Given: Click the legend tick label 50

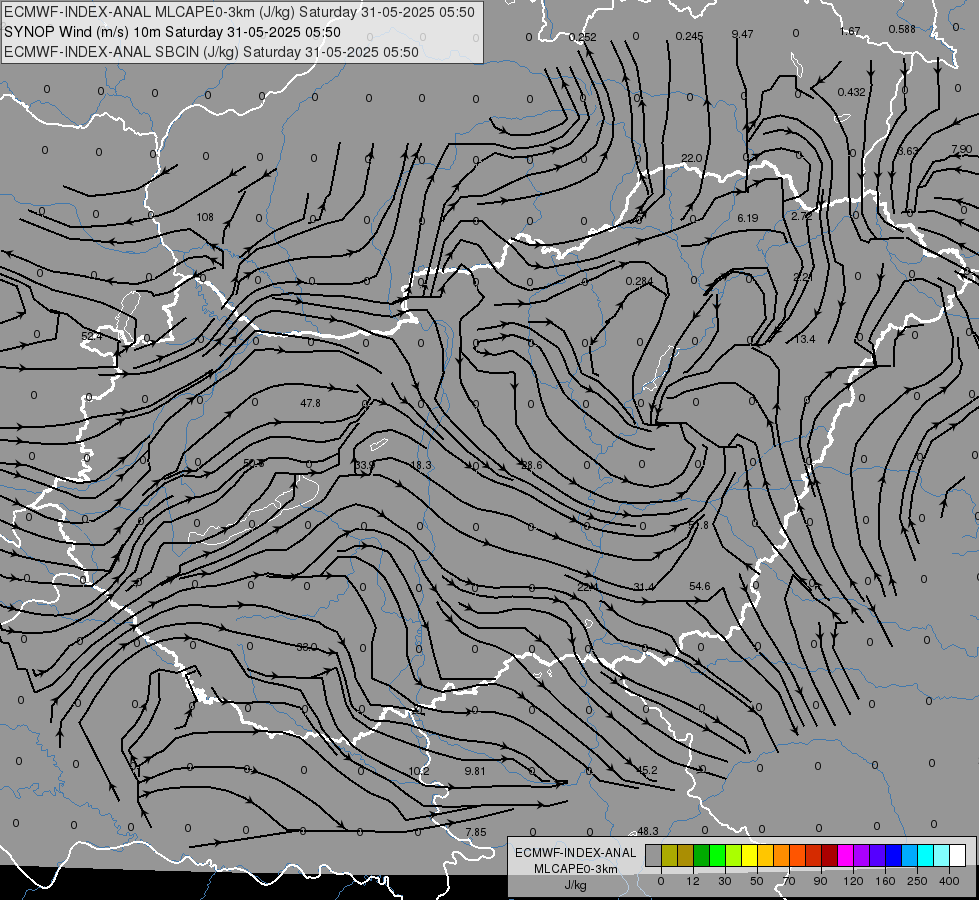Looking at the screenshot, I should coord(757,881).
